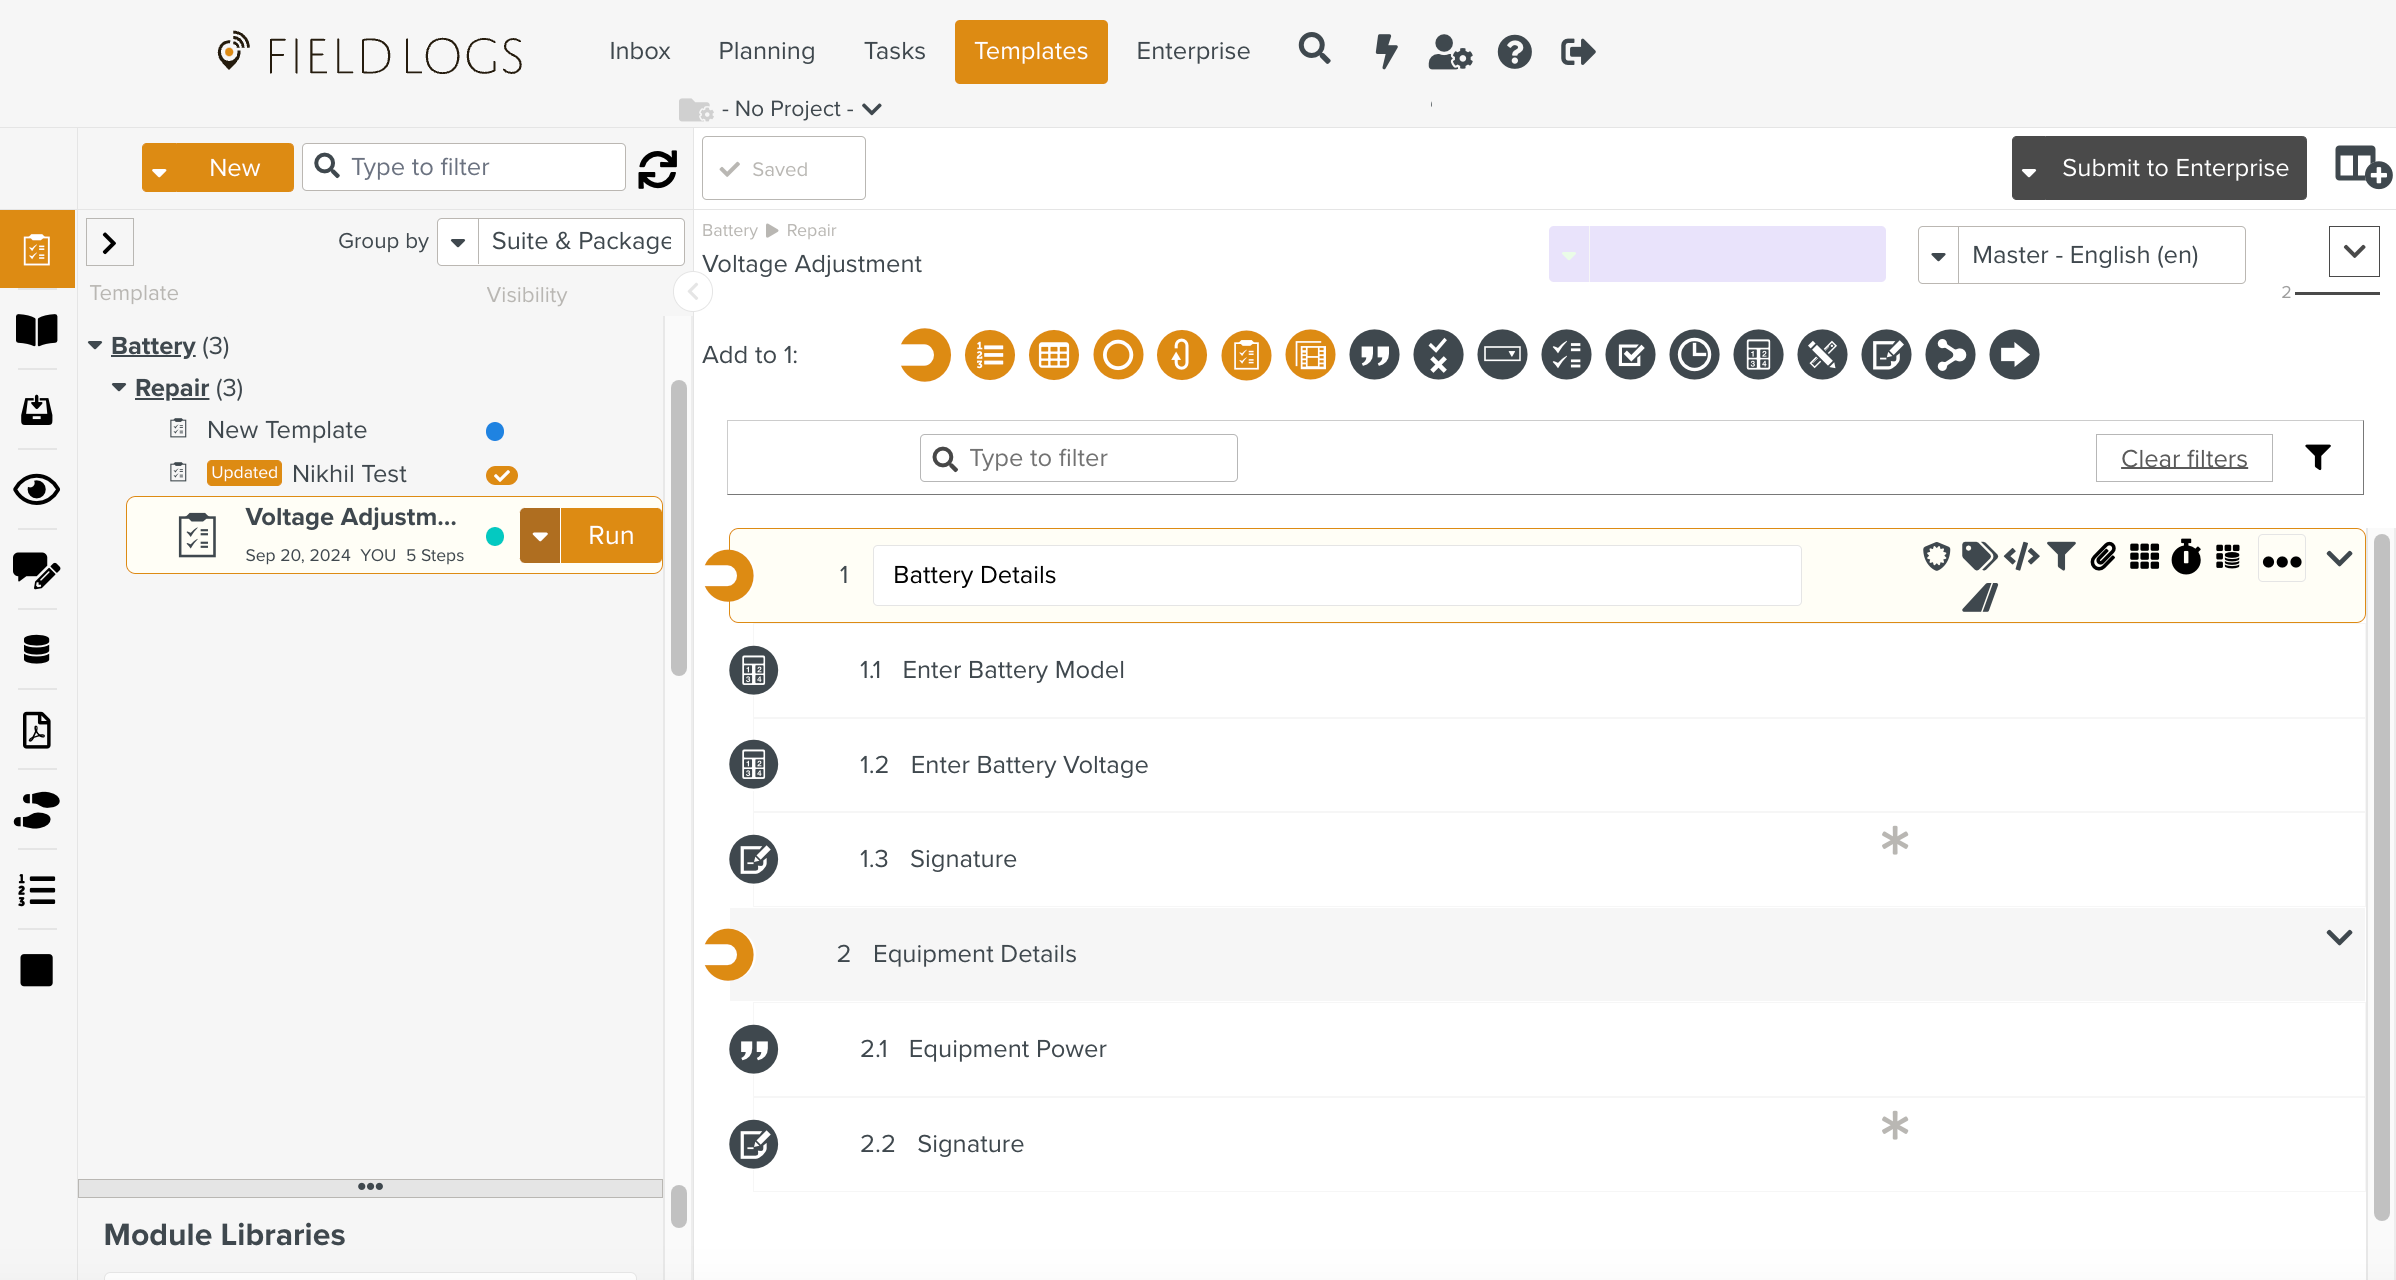Go to the Enterprise tab
2396x1280 pixels.
[x=1193, y=51]
